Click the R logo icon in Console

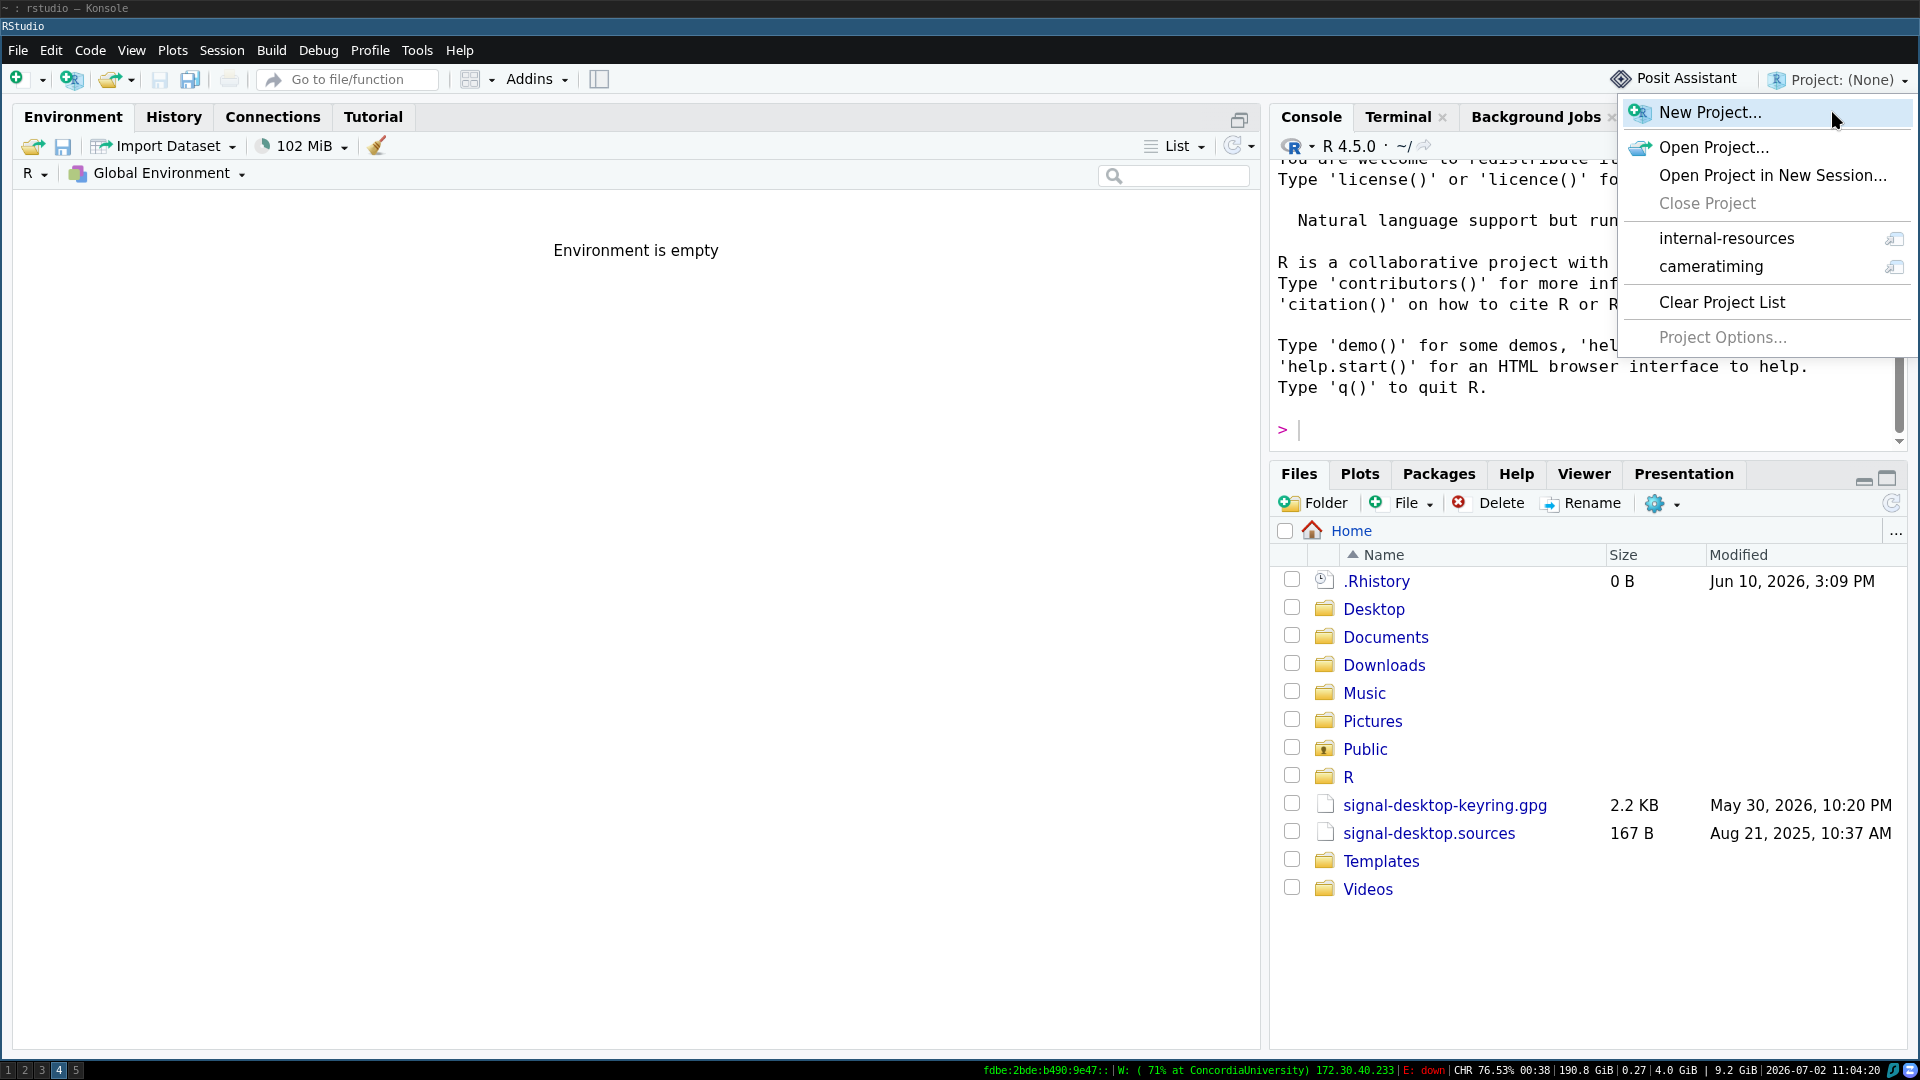pos(1291,146)
